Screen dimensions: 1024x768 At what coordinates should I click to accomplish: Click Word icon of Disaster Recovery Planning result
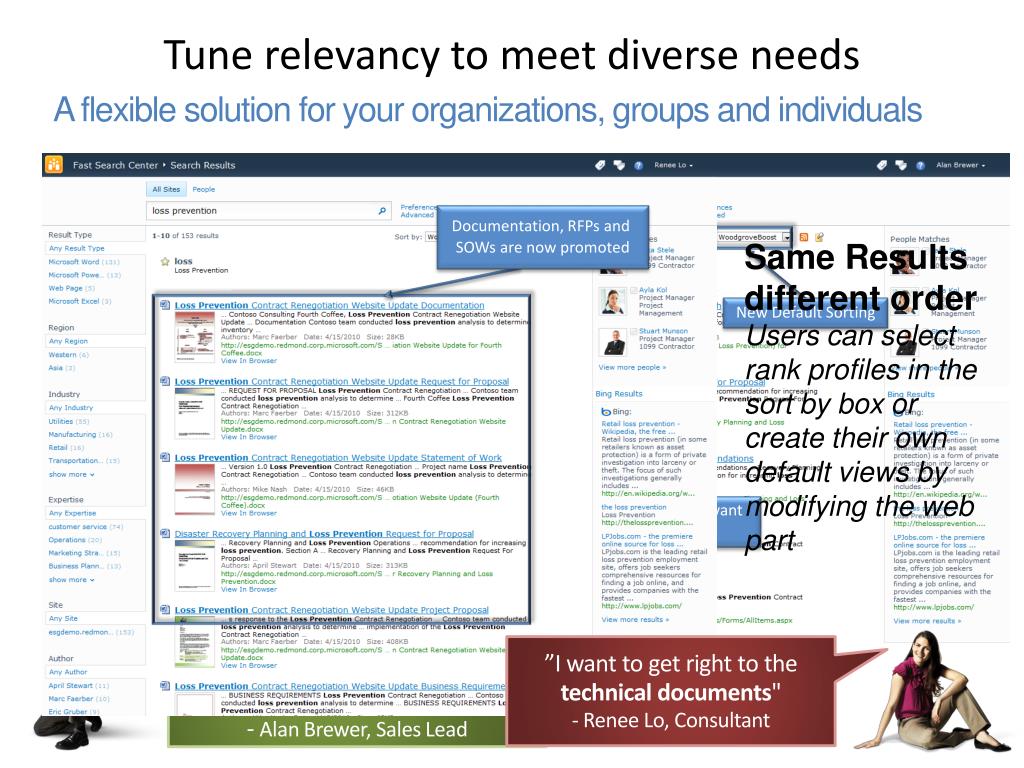coord(165,534)
